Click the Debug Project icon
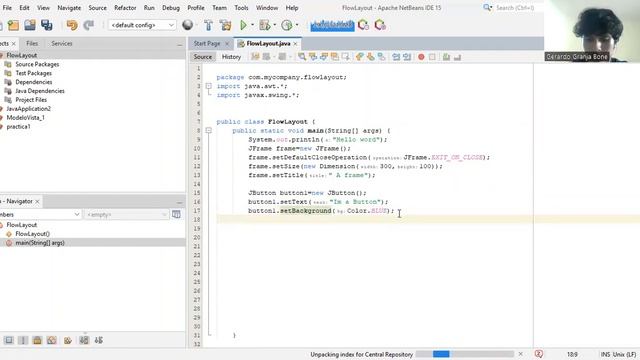This screenshot has width=640, height=360. 264,25
